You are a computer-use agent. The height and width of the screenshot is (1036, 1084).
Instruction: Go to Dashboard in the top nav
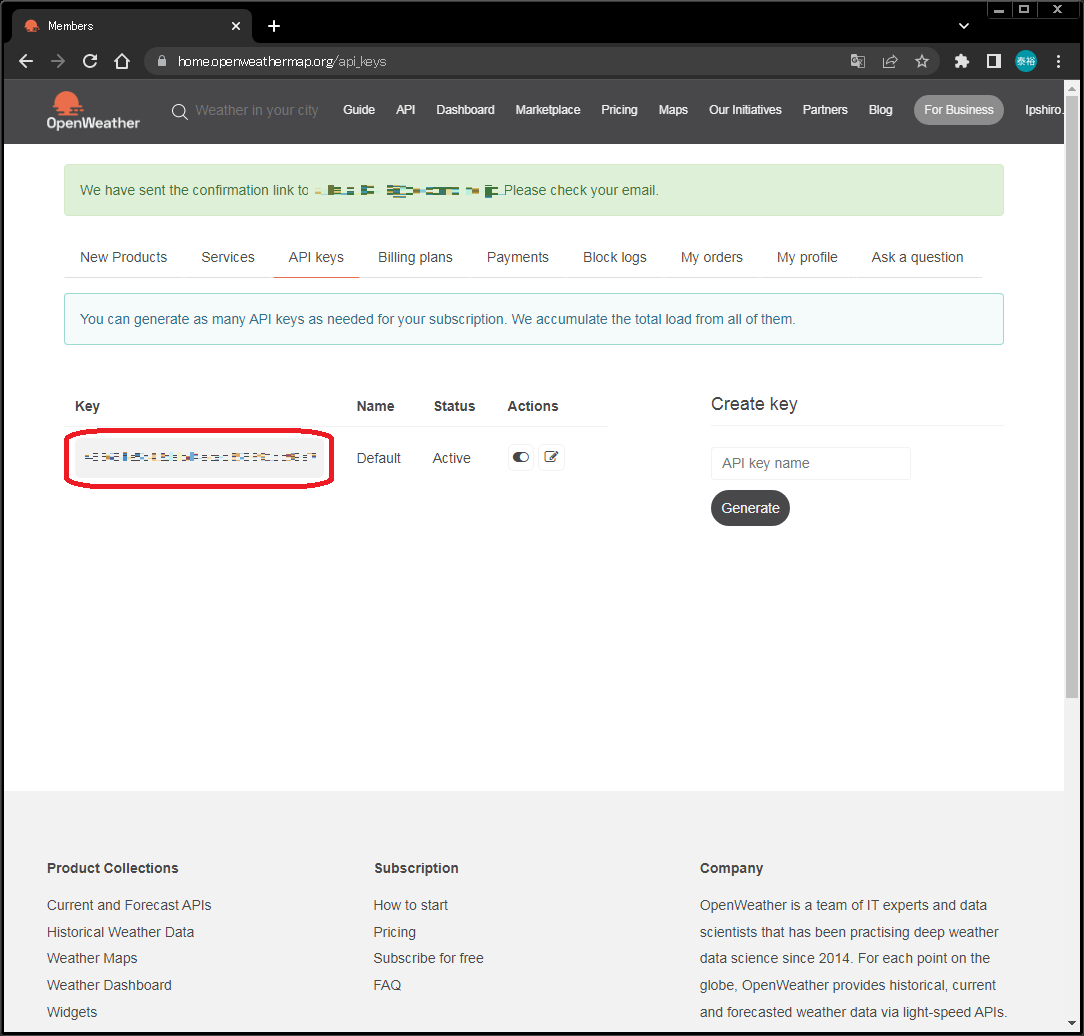point(465,110)
